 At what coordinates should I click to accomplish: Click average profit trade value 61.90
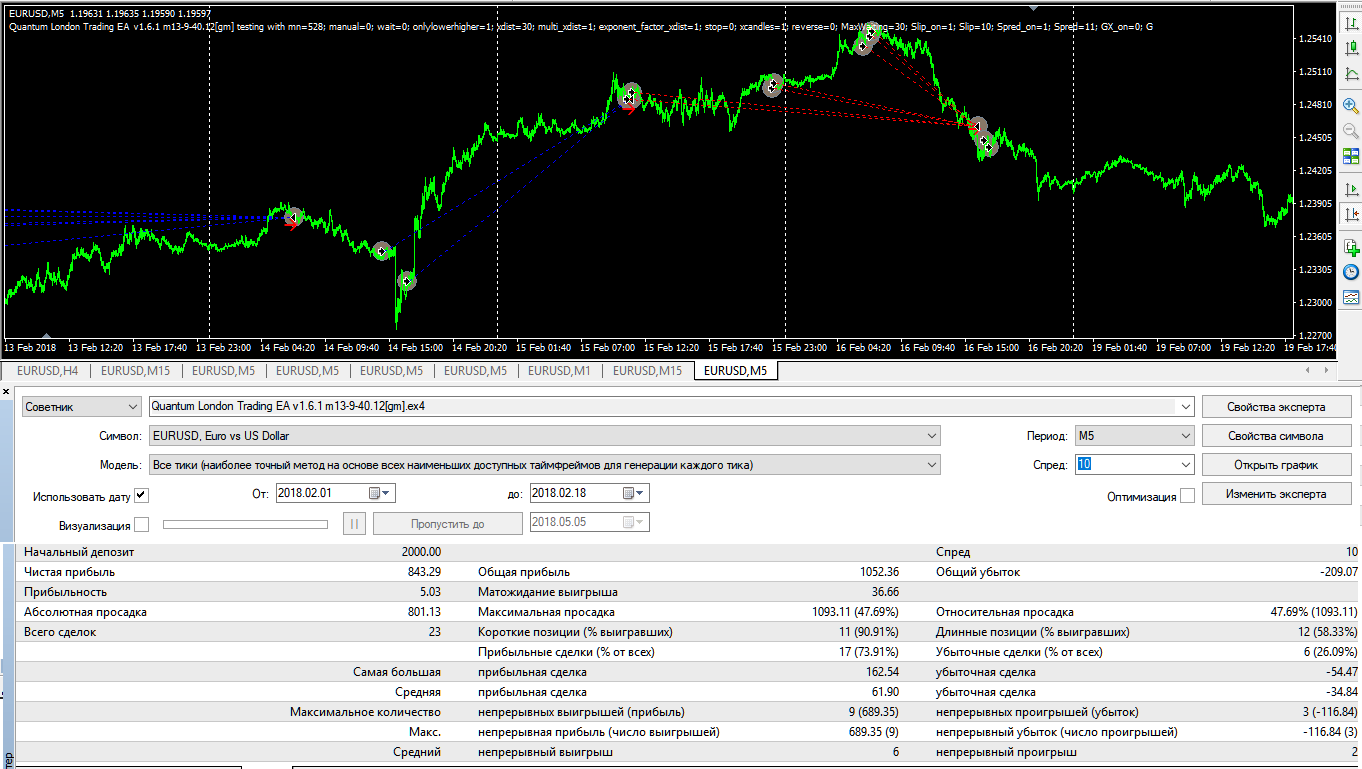point(885,692)
